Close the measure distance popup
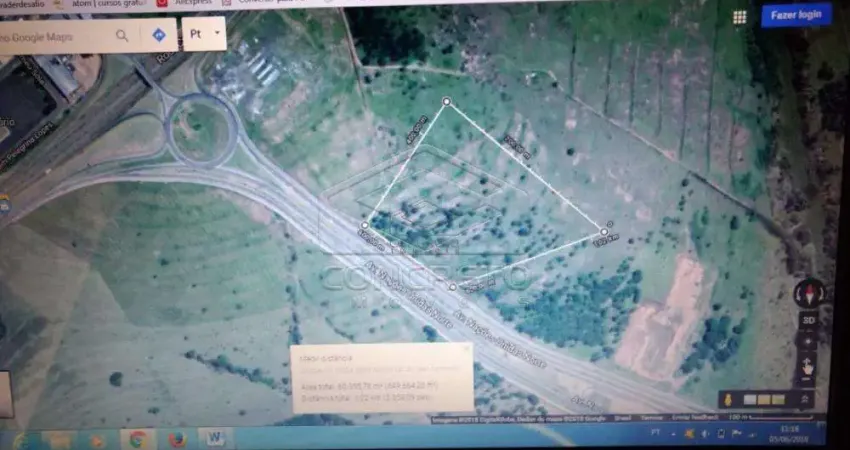The image size is (850, 450). coord(465,350)
